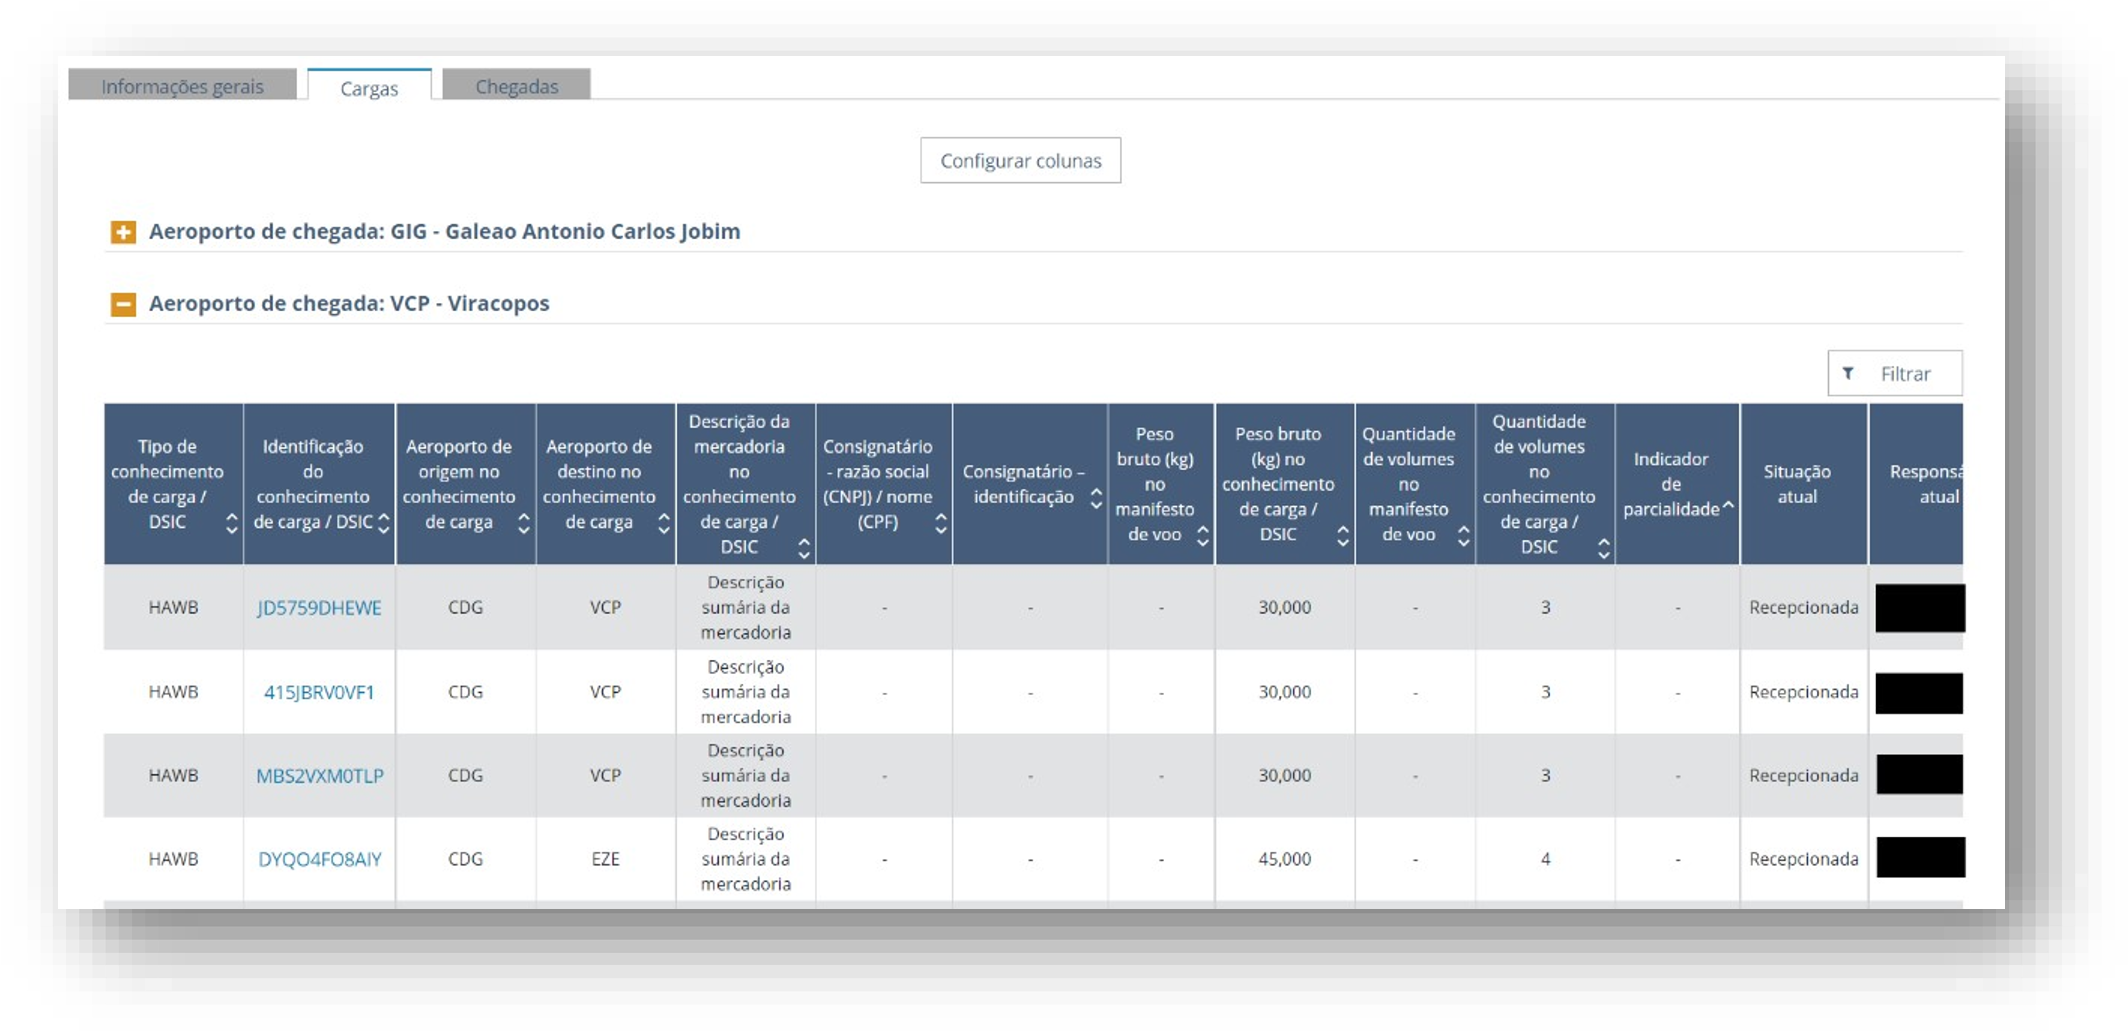Sort by Aeroporto de origem column
The width and height of the screenshot is (2128, 1031).
523,523
